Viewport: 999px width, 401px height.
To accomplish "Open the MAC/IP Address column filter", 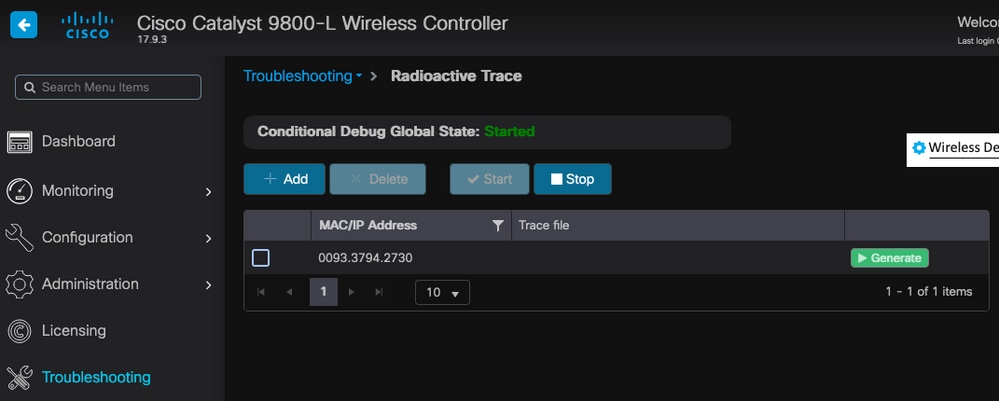I will pyautogui.click(x=498, y=226).
